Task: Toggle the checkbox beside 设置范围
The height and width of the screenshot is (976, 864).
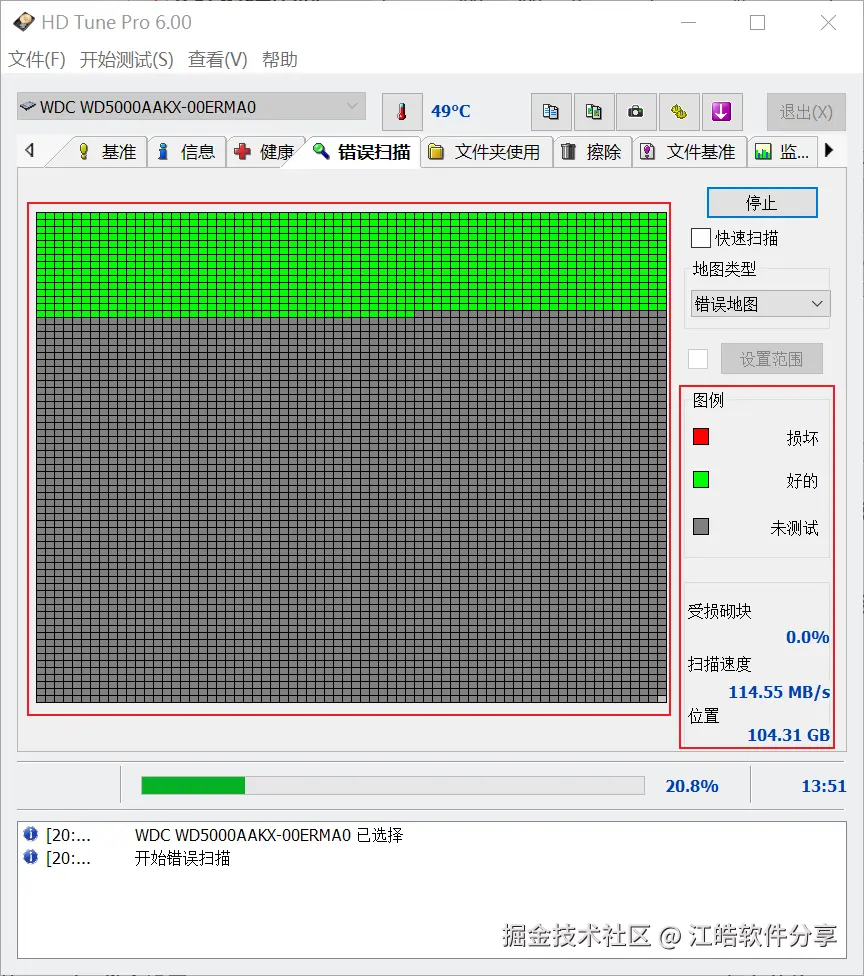Action: click(x=698, y=359)
